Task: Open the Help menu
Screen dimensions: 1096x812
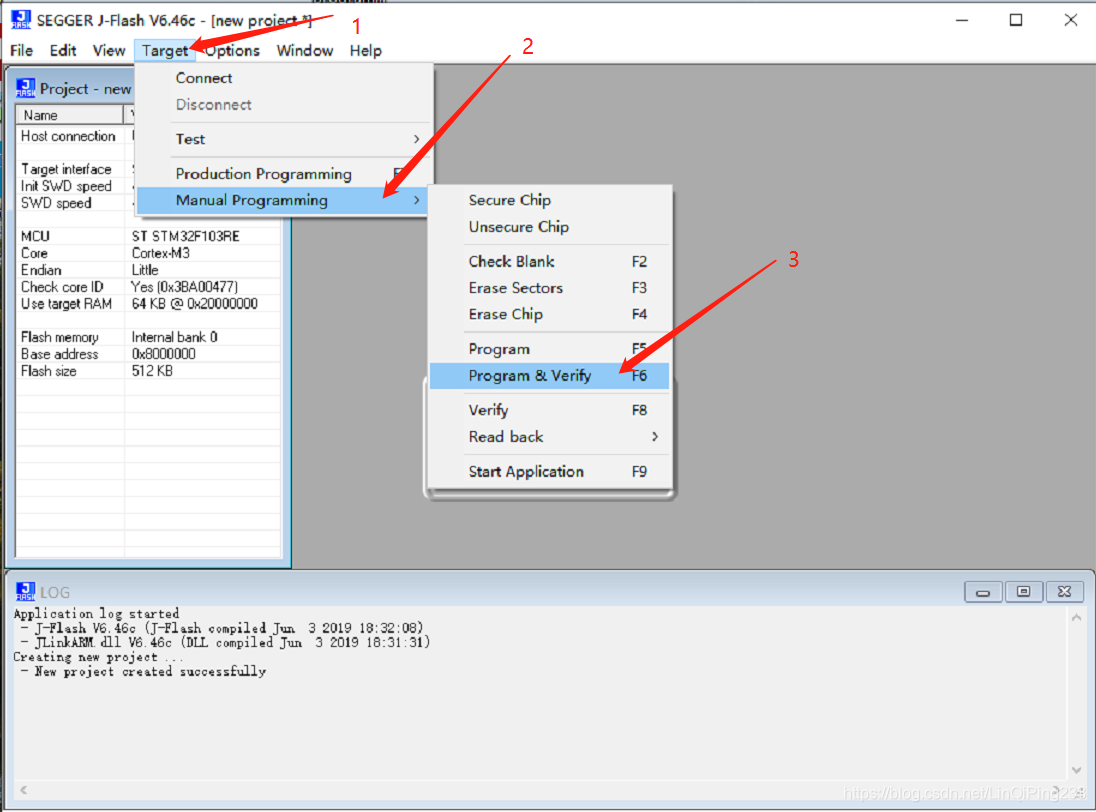Action: click(366, 50)
